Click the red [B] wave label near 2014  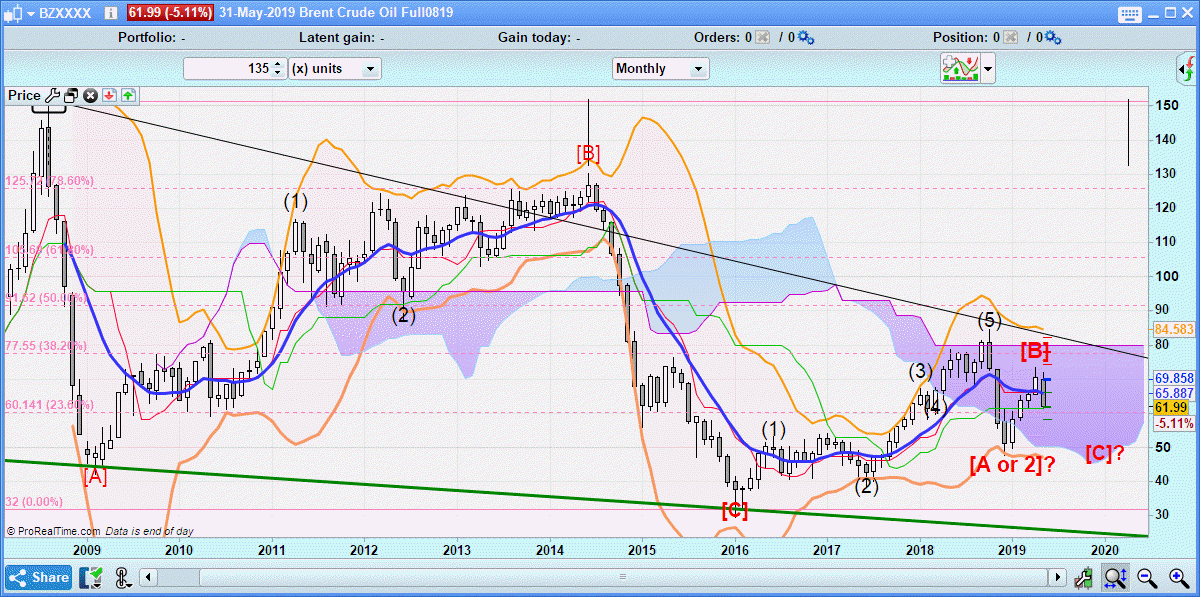(588, 153)
